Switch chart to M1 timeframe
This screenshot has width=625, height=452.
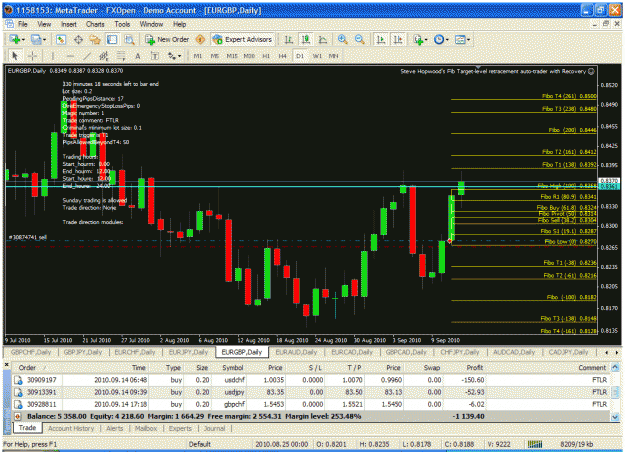[x=198, y=56]
